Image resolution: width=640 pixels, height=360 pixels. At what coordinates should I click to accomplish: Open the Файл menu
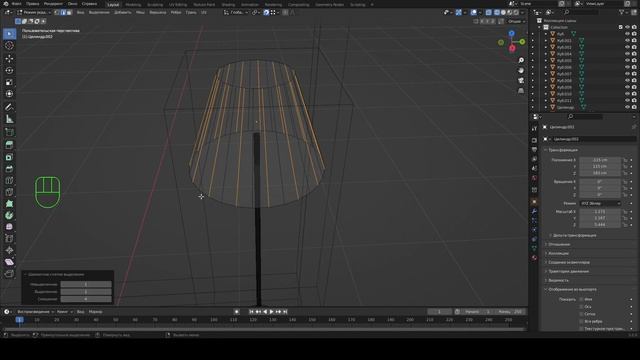(16, 4)
